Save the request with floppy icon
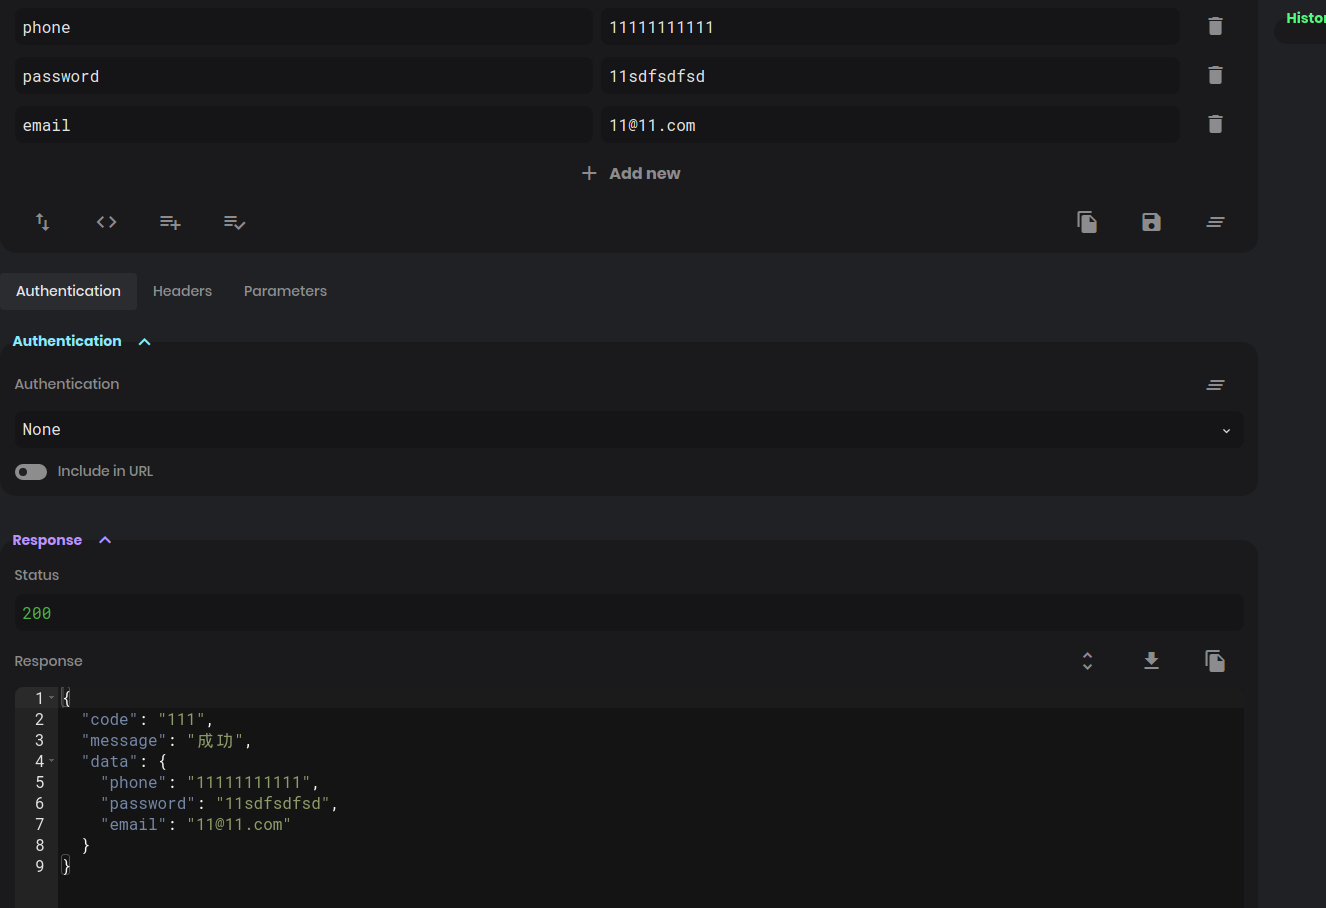 coord(1151,222)
